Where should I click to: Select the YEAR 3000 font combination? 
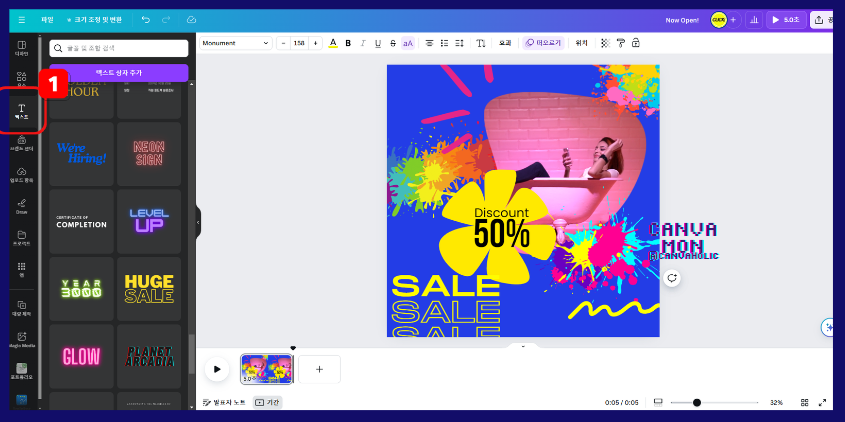click(81, 289)
